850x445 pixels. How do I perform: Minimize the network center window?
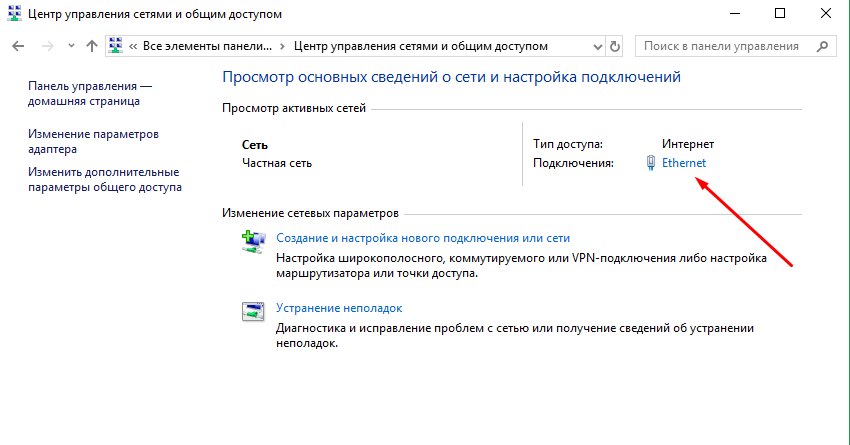coord(735,14)
